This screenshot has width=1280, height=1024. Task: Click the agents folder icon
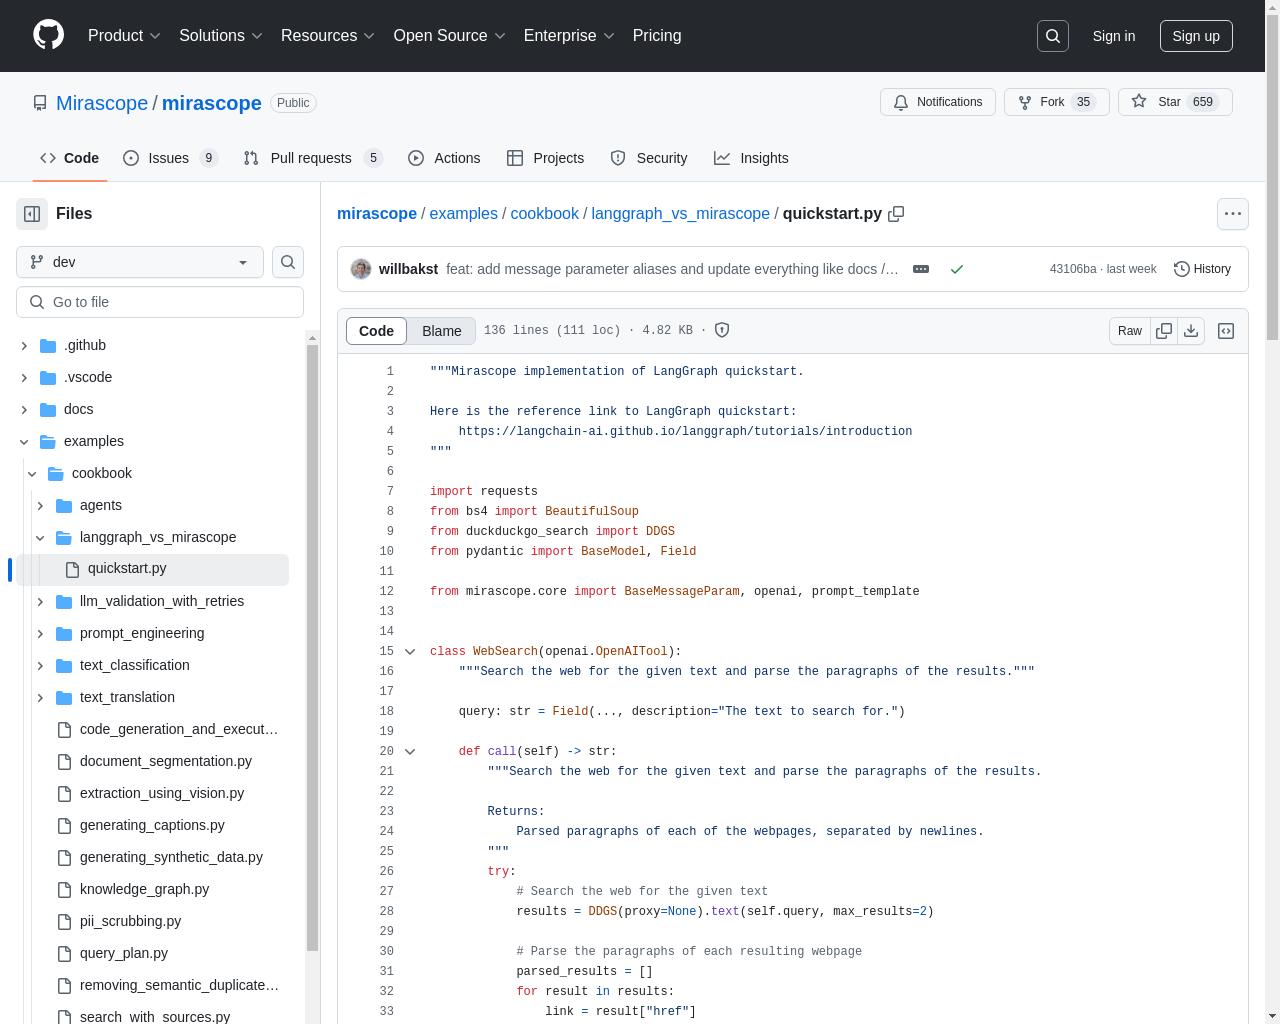coord(64,505)
